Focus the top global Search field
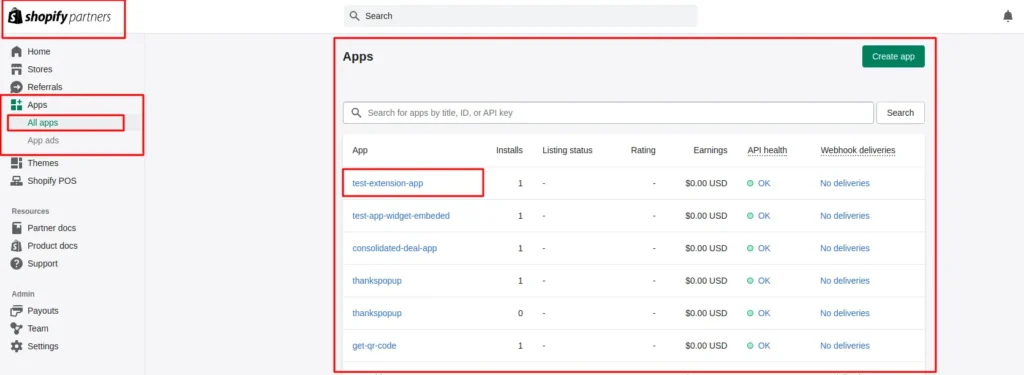The width and height of the screenshot is (1024, 375). coord(520,16)
